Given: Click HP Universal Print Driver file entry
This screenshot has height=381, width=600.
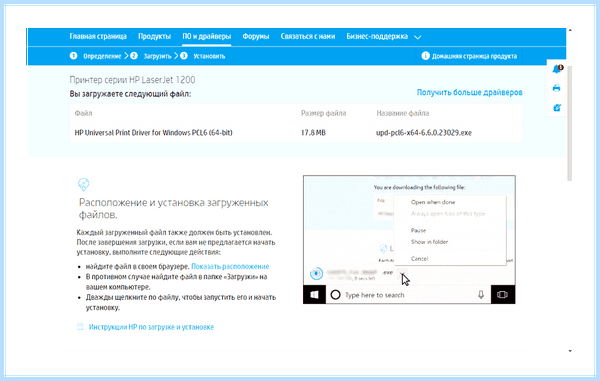Looking at the screenshot, I should coord(153,133).
